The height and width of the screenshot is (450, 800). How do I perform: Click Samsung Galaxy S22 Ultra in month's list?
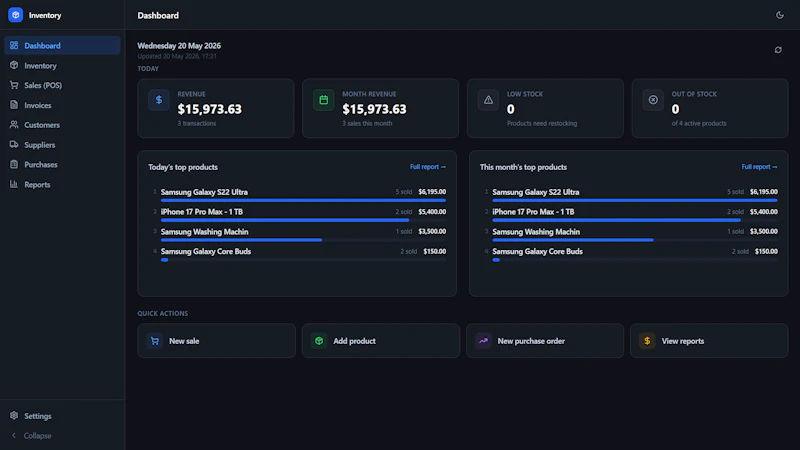pos(536,192)
